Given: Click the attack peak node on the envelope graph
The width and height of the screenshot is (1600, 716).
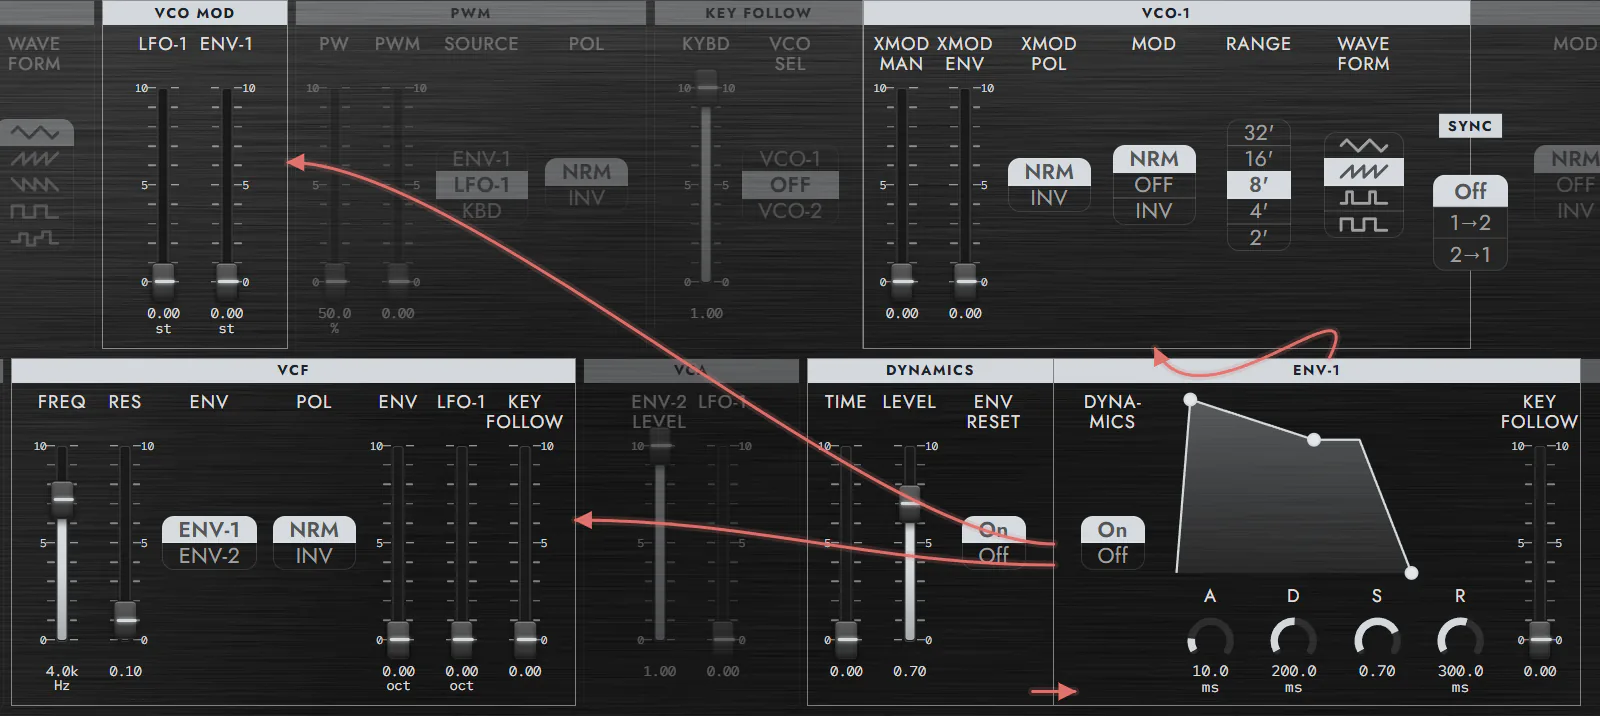Looking at the screenshot, I should [x=1190, y=400].
